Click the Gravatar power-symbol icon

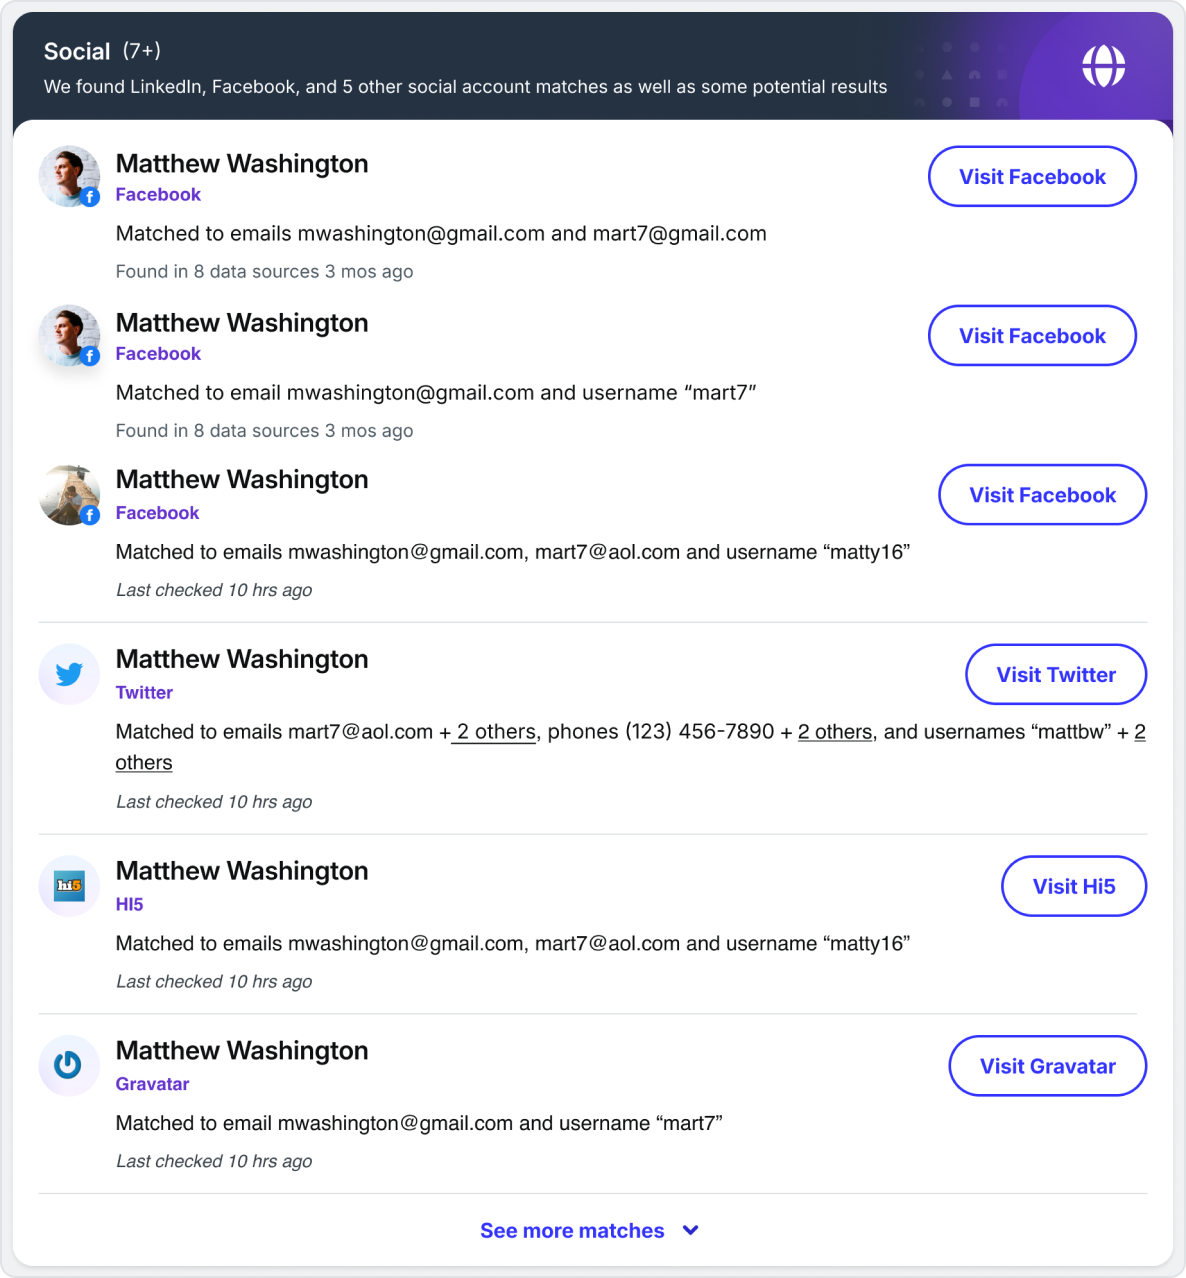(x=69, y=1065)
